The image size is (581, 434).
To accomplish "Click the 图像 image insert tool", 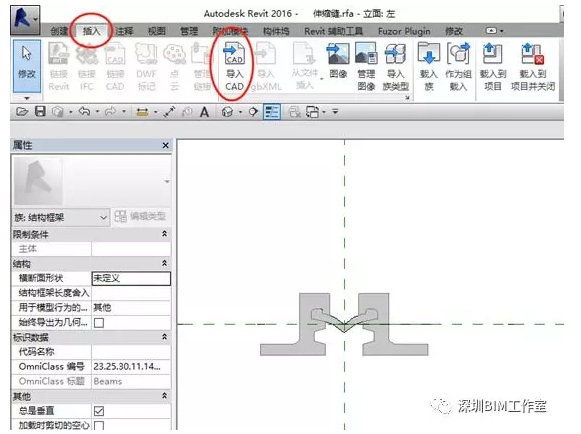I will [338, 61].
